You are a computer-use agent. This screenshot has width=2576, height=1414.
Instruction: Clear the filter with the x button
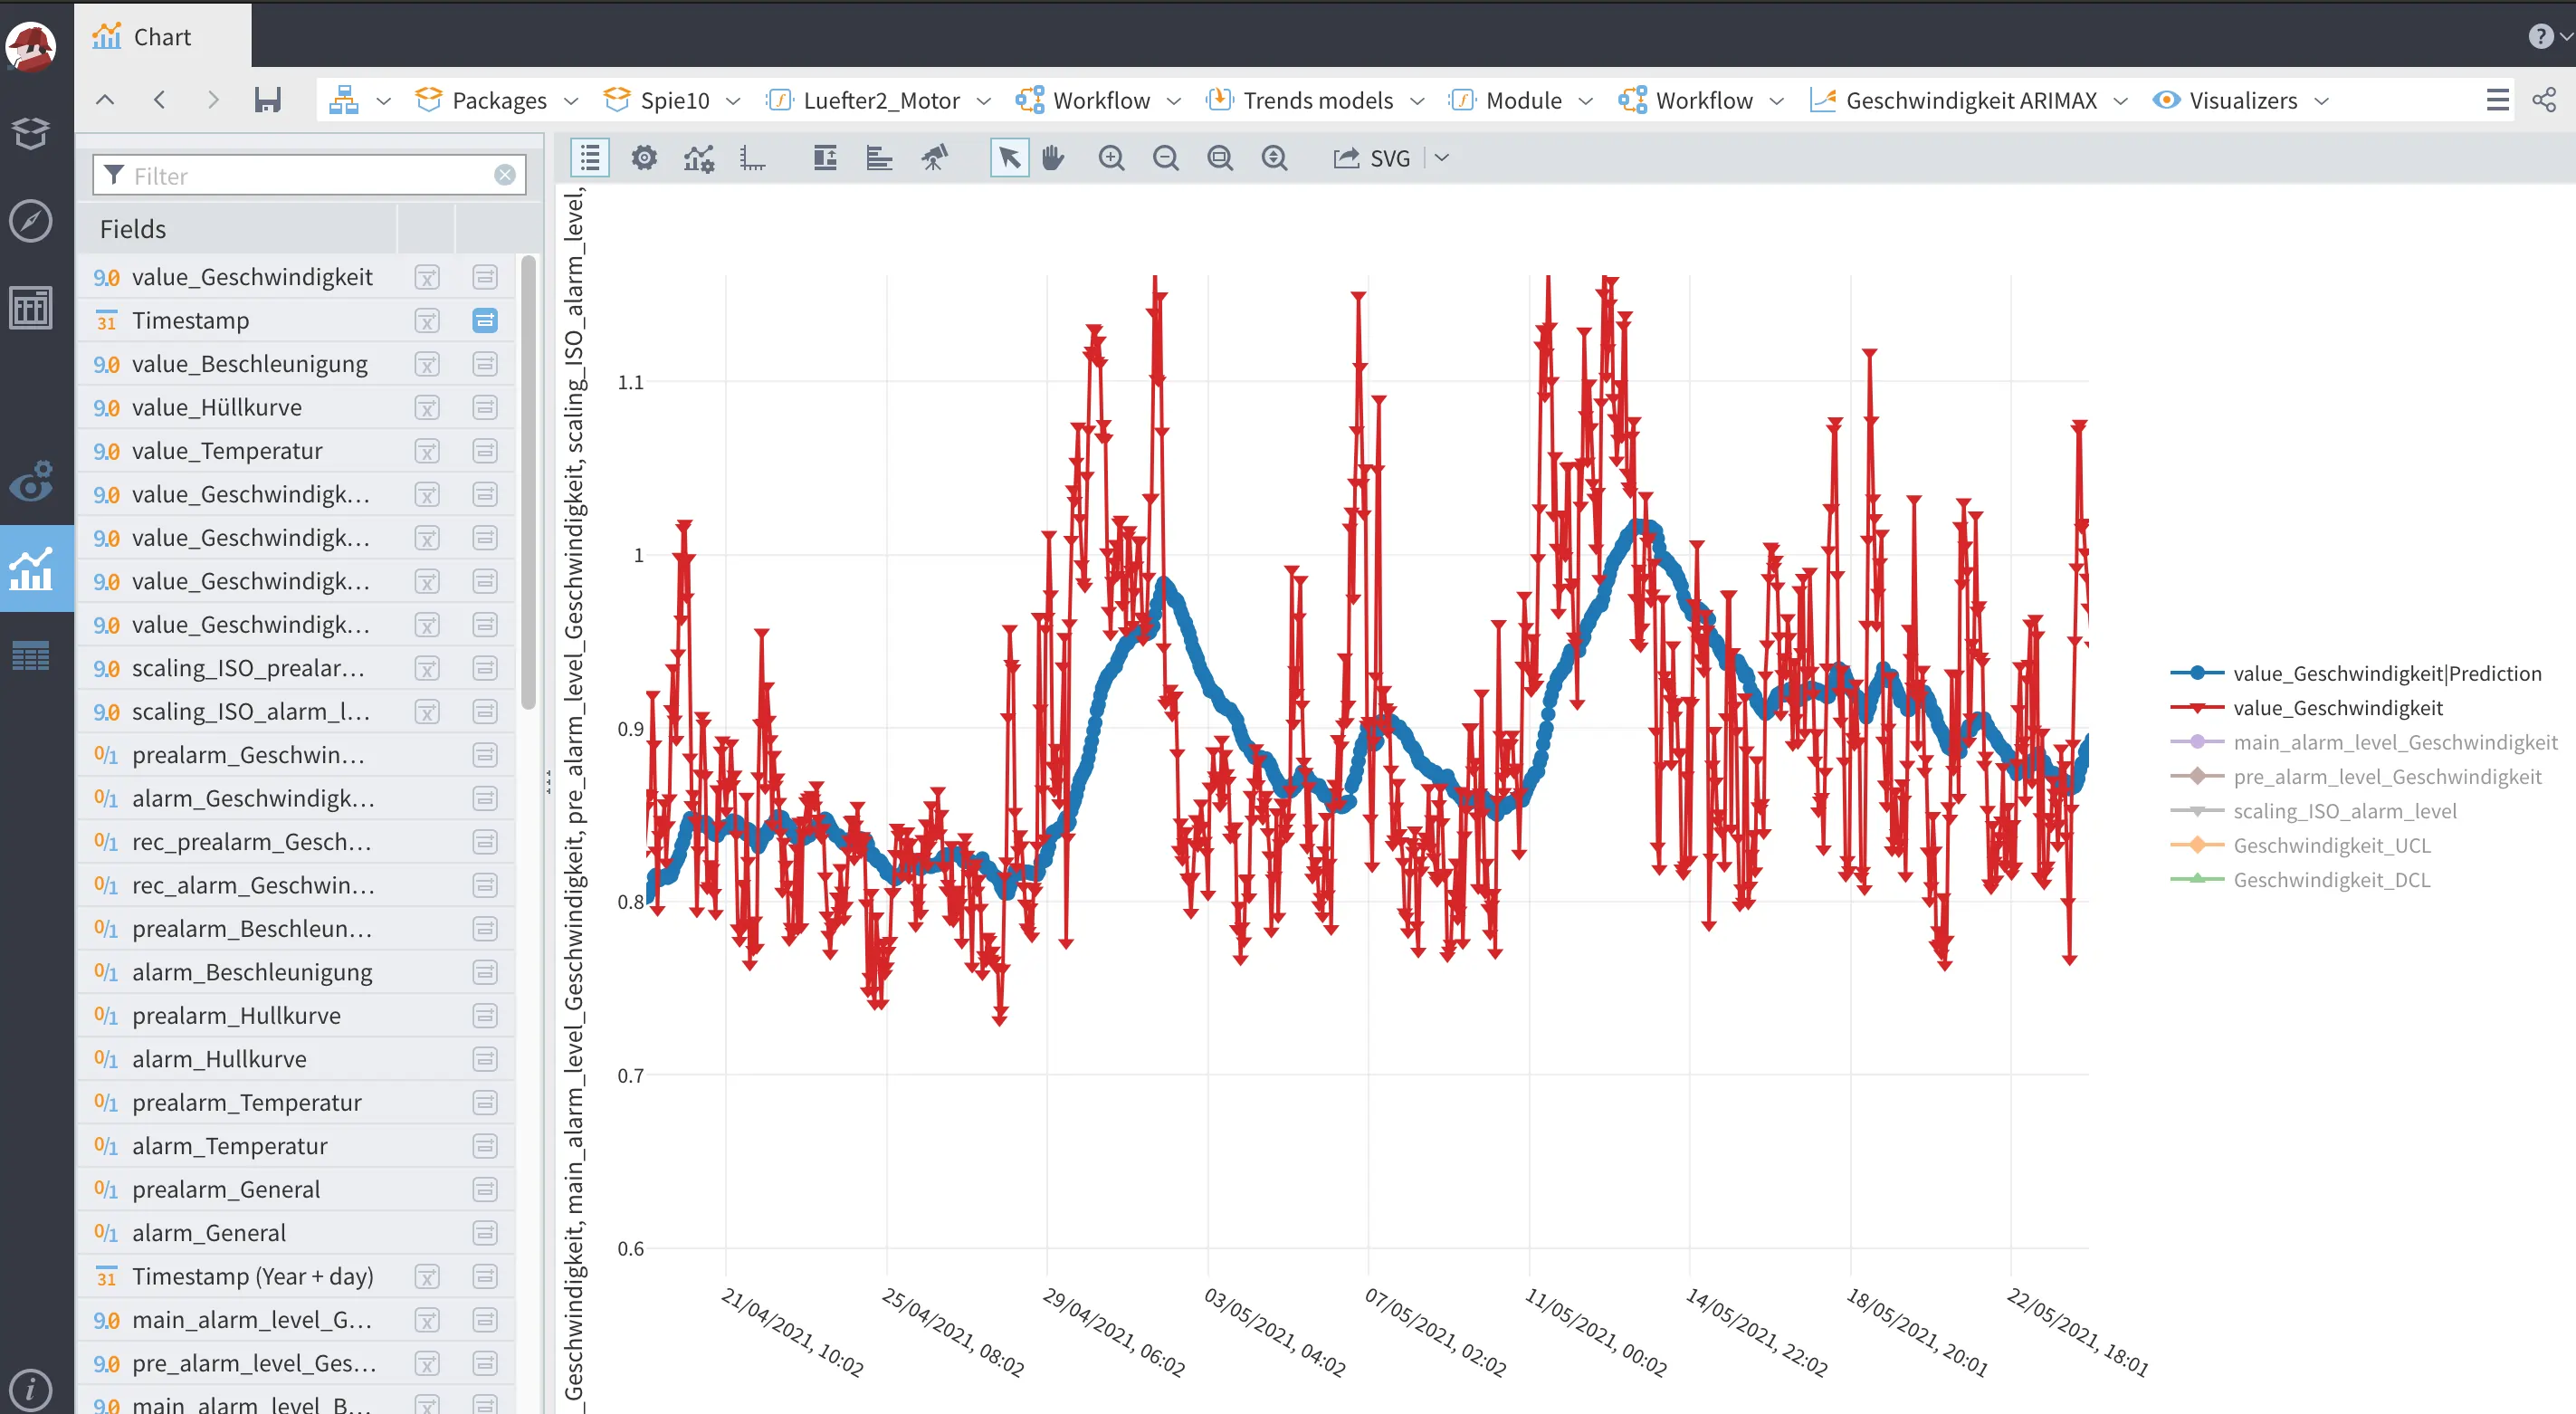(x=505, y=175)
